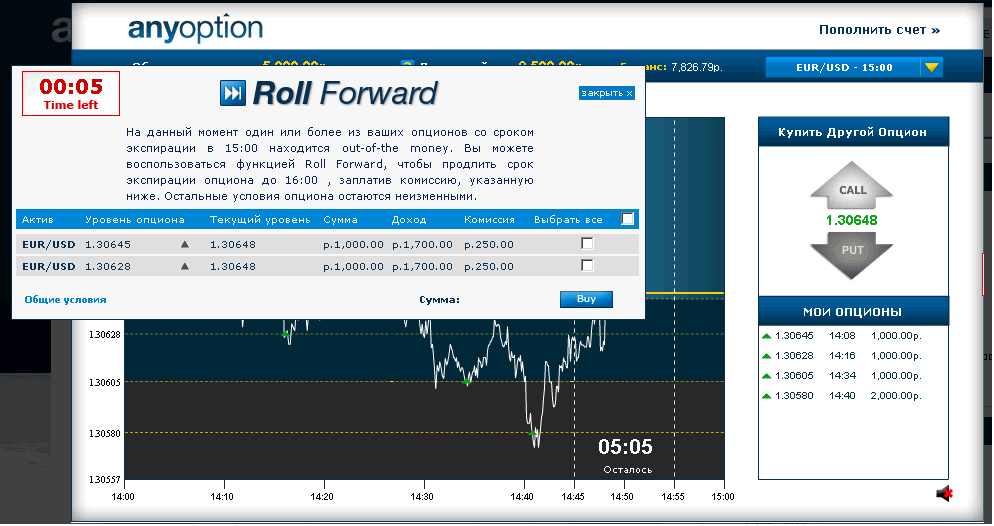The width and height of the screenshot is (994, 526).
Task: Click the 14:08 time in My Options
Action: (842, 336)
